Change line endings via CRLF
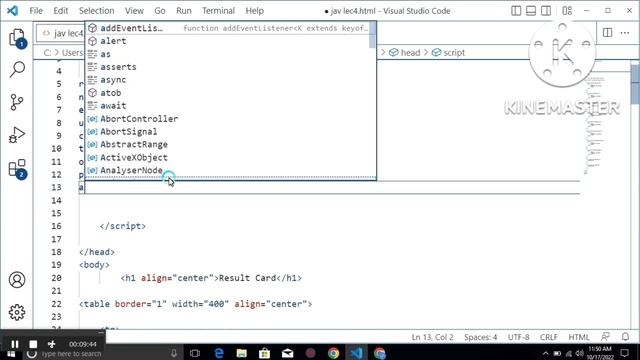Screen dimensions: 640x360 (x=549, y=337)
